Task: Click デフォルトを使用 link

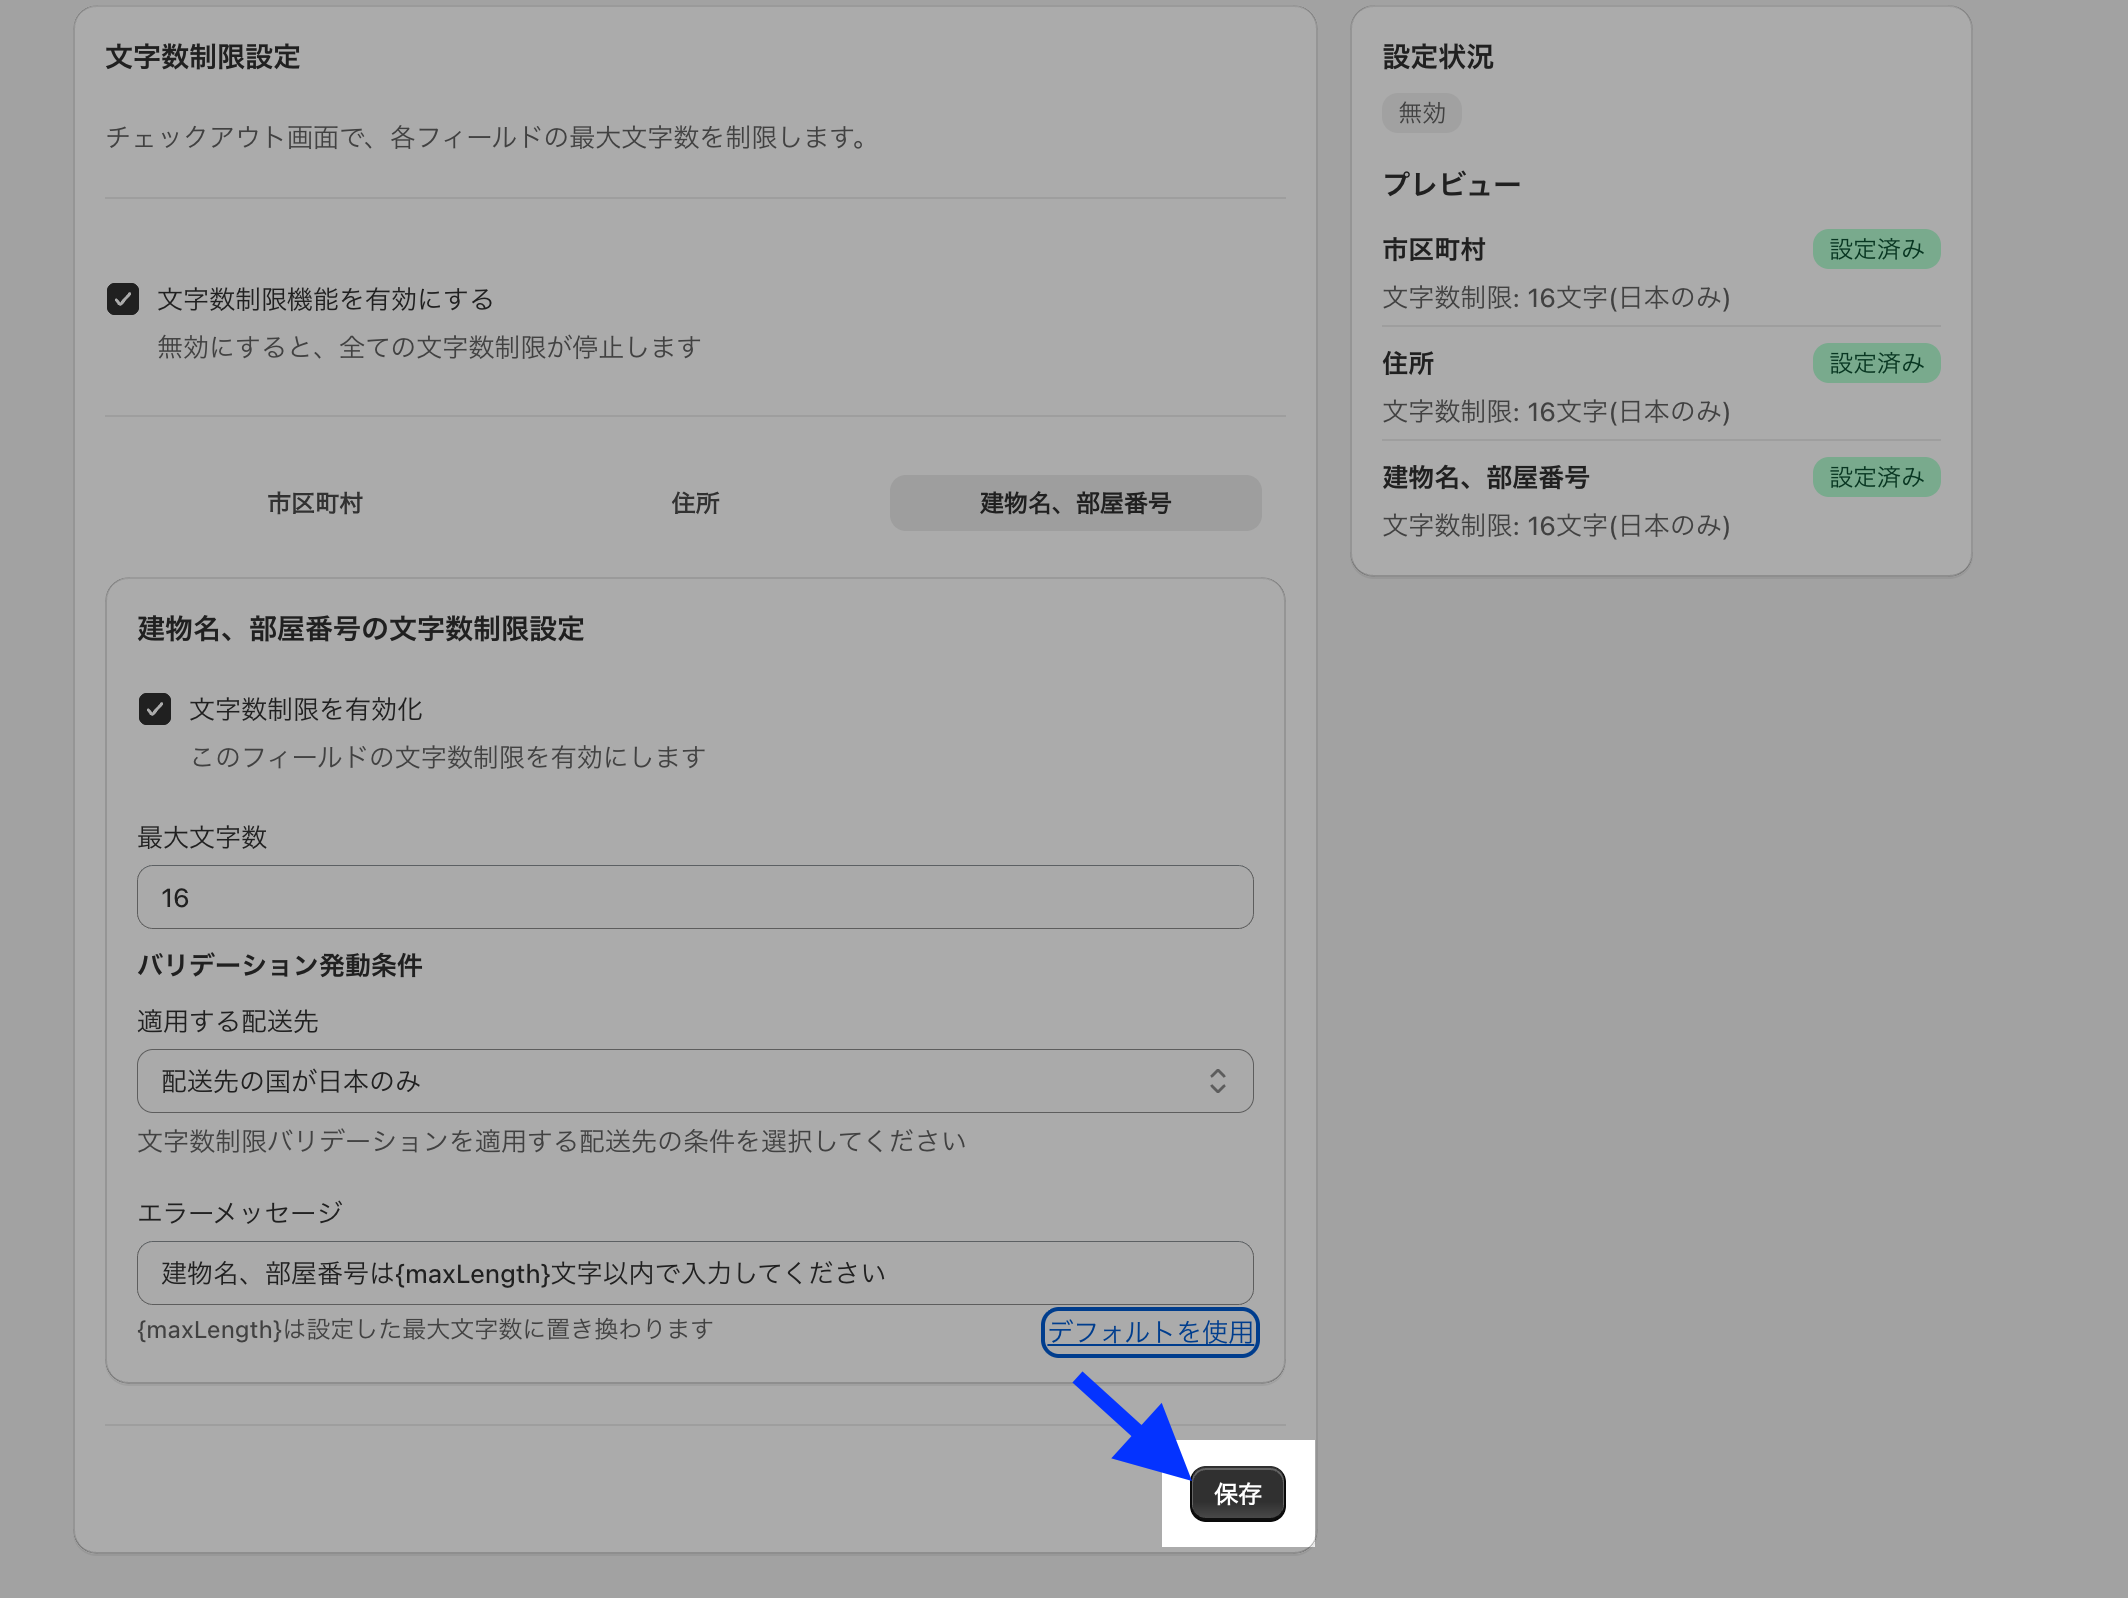Action: click(1150, 1332)
